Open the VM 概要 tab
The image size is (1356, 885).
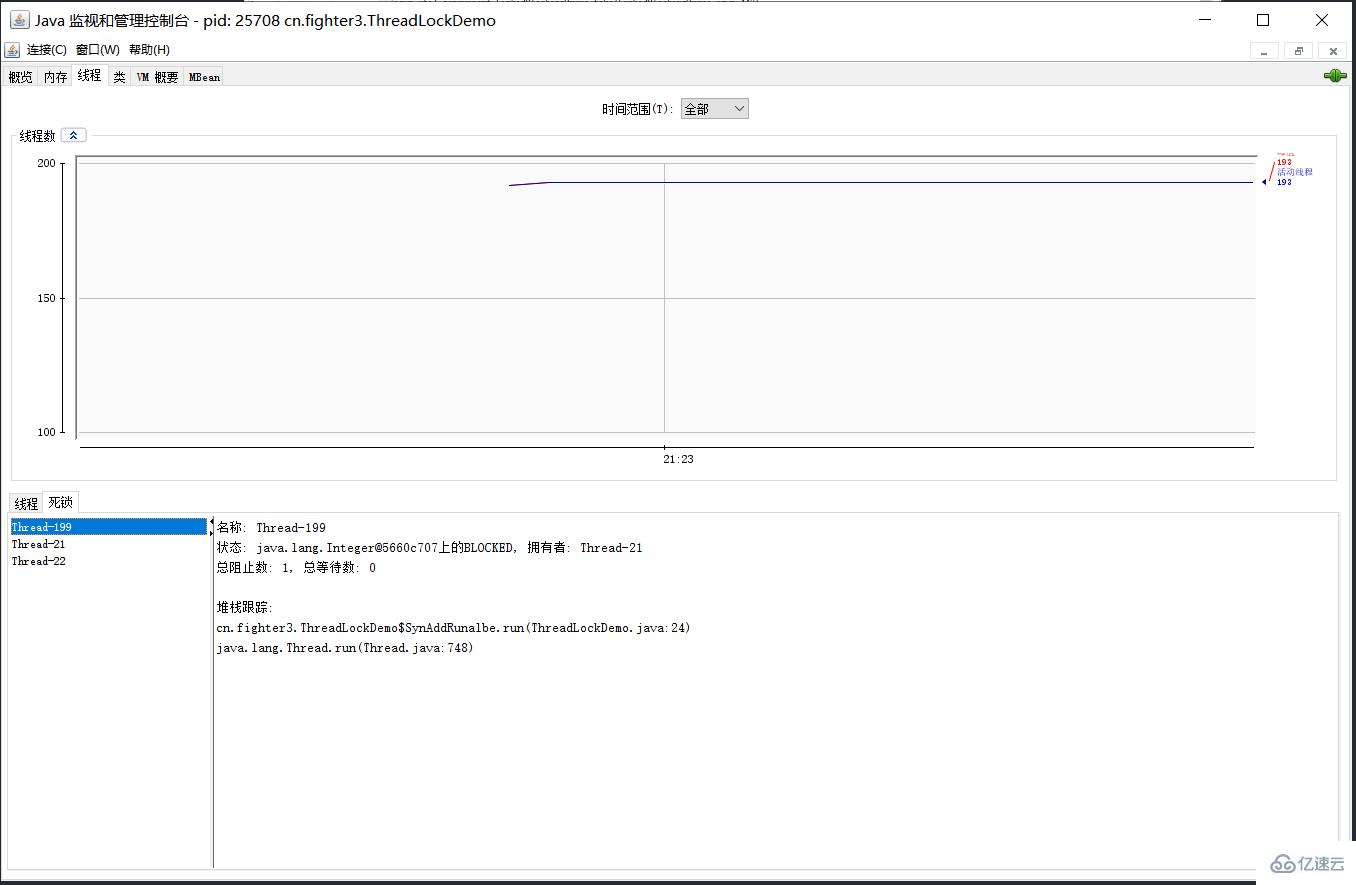pyautogui.click(x=157, y=77)
